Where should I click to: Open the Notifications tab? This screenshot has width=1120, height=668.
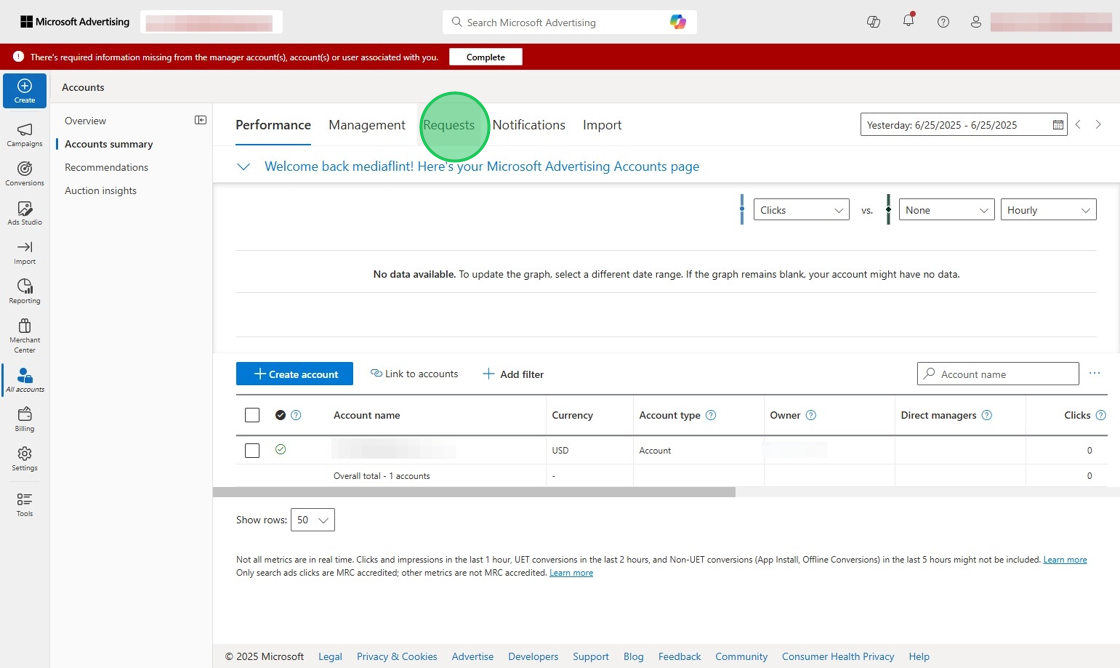click(529, 125)
